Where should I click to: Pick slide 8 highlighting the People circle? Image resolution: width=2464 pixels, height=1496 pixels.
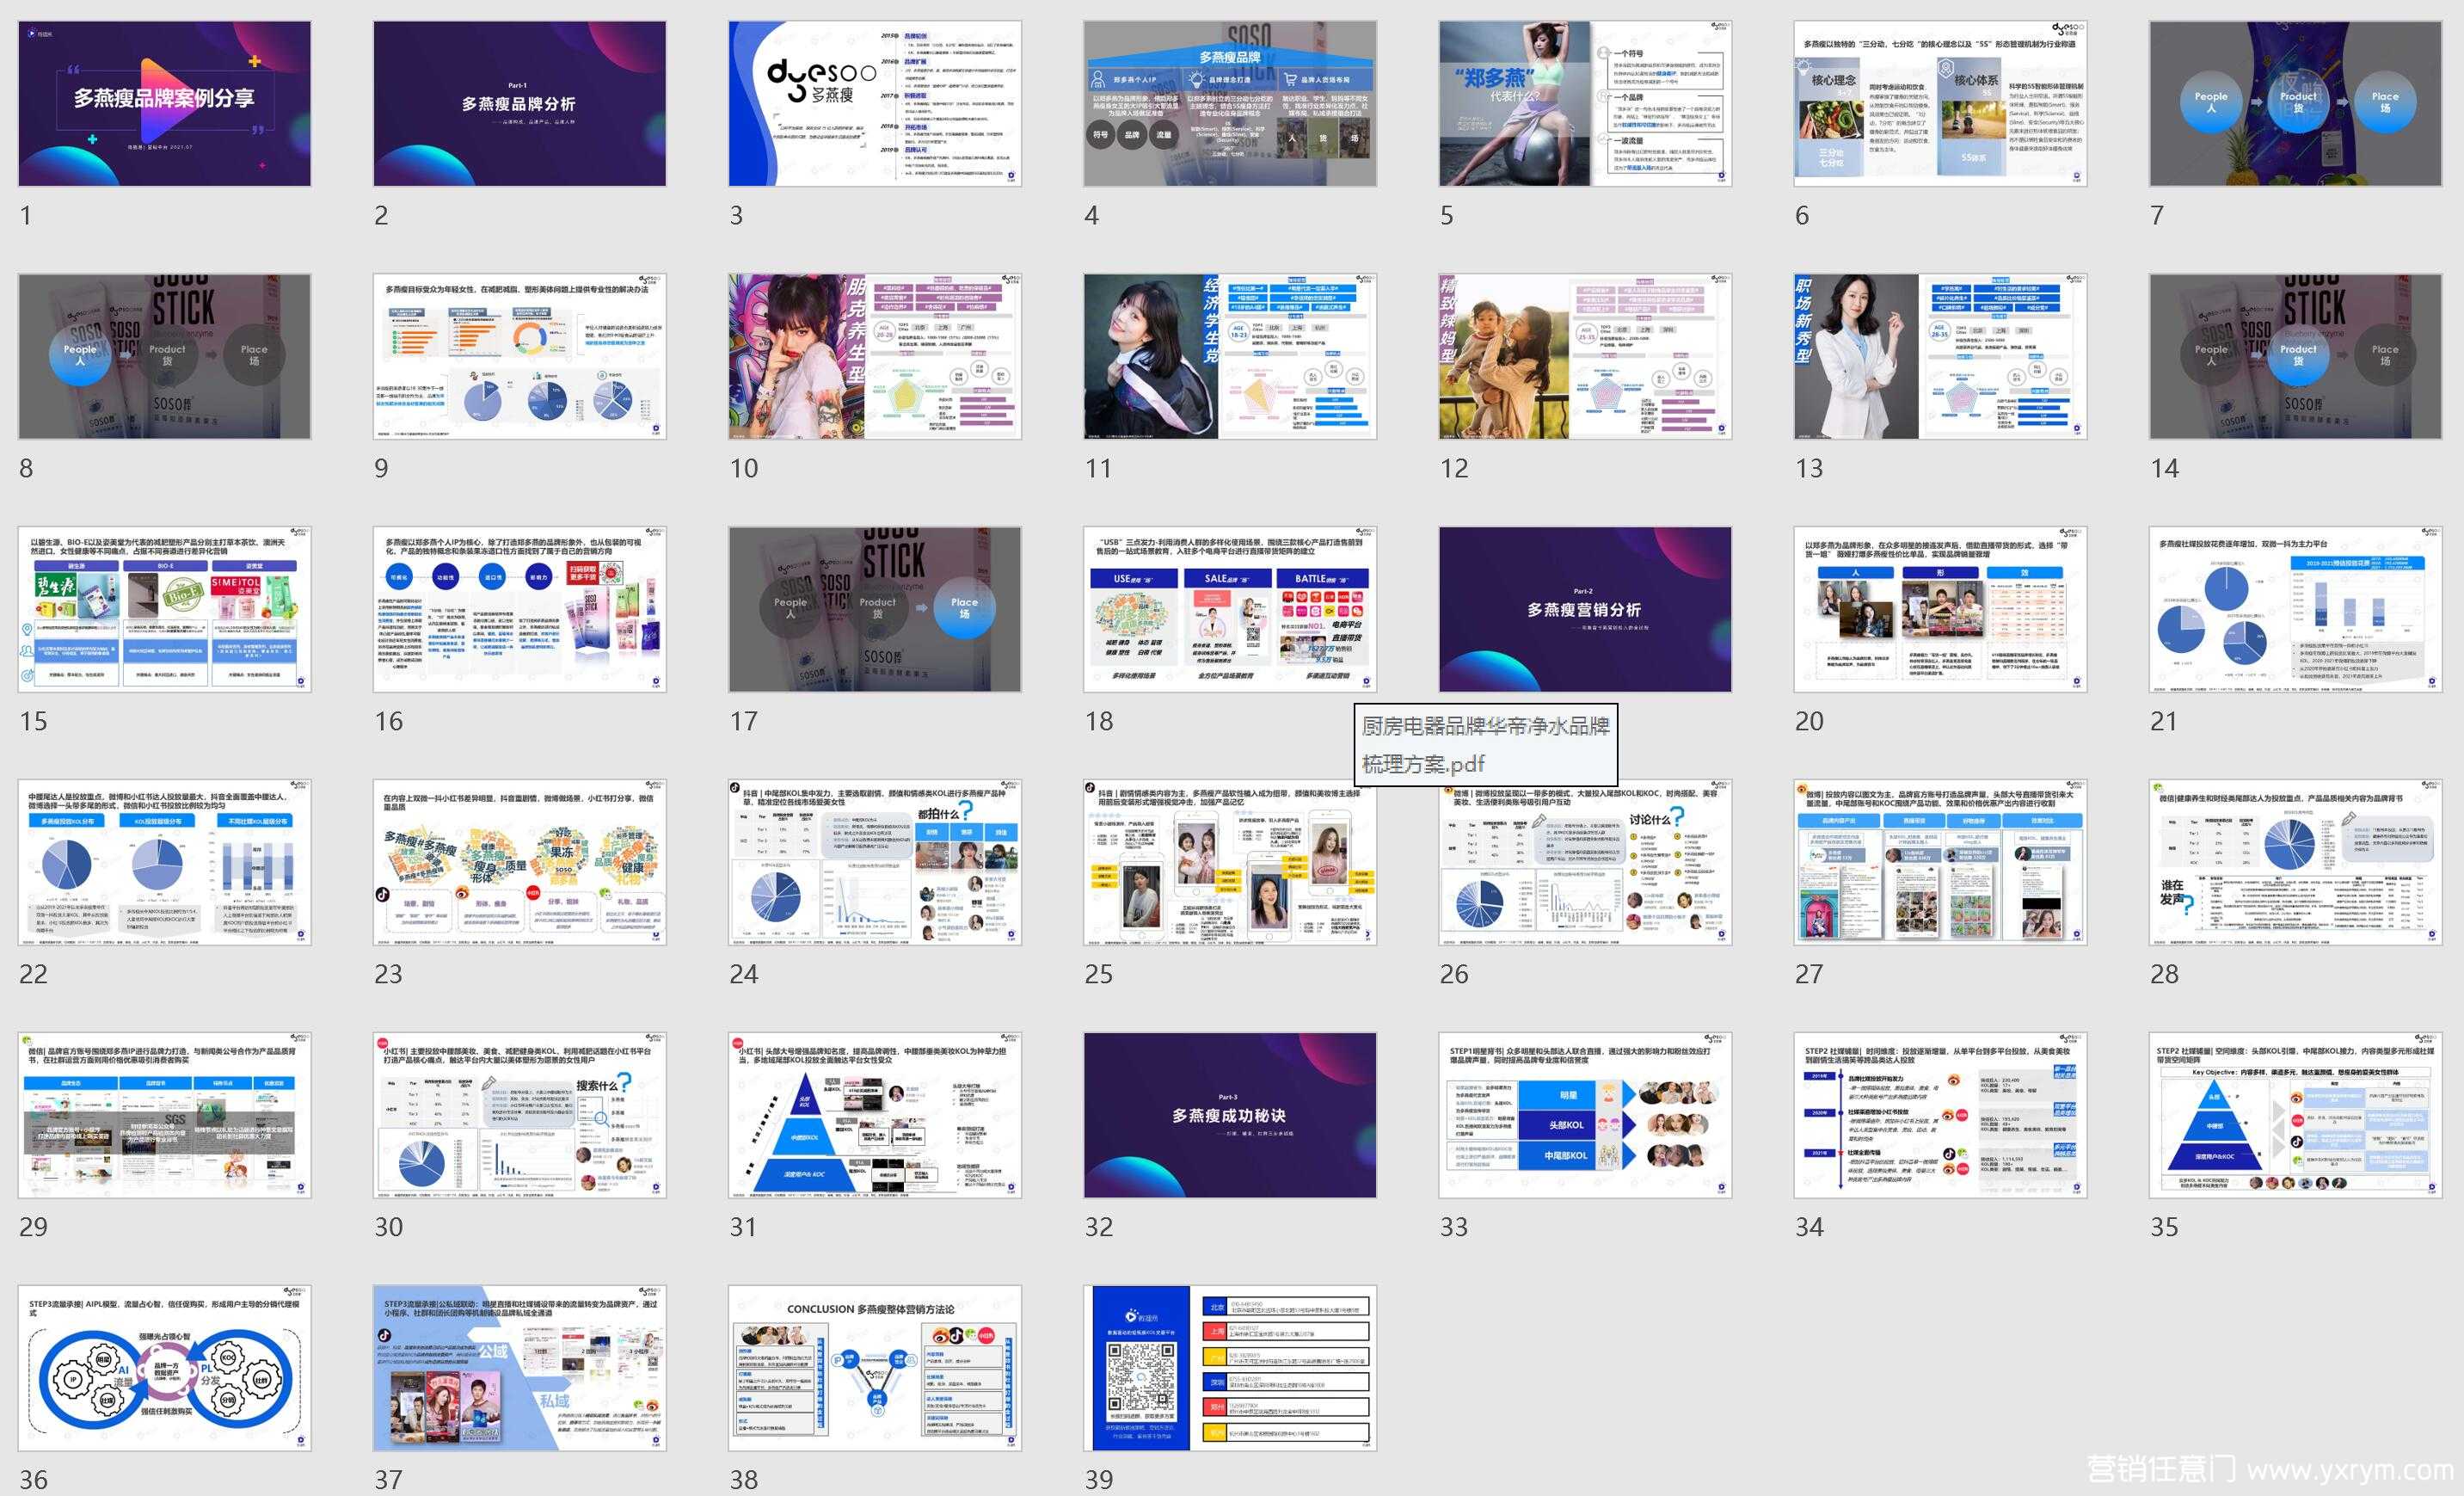[164, 357]
